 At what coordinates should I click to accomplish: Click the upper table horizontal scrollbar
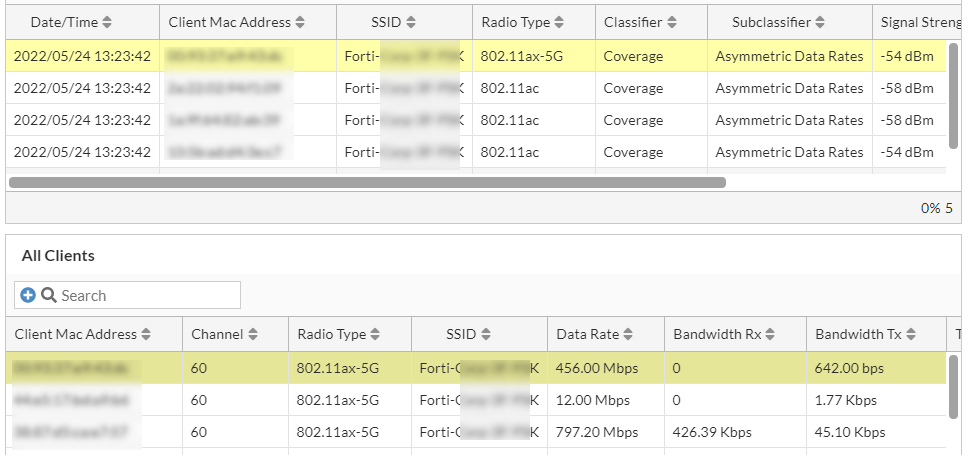[367, 183]
